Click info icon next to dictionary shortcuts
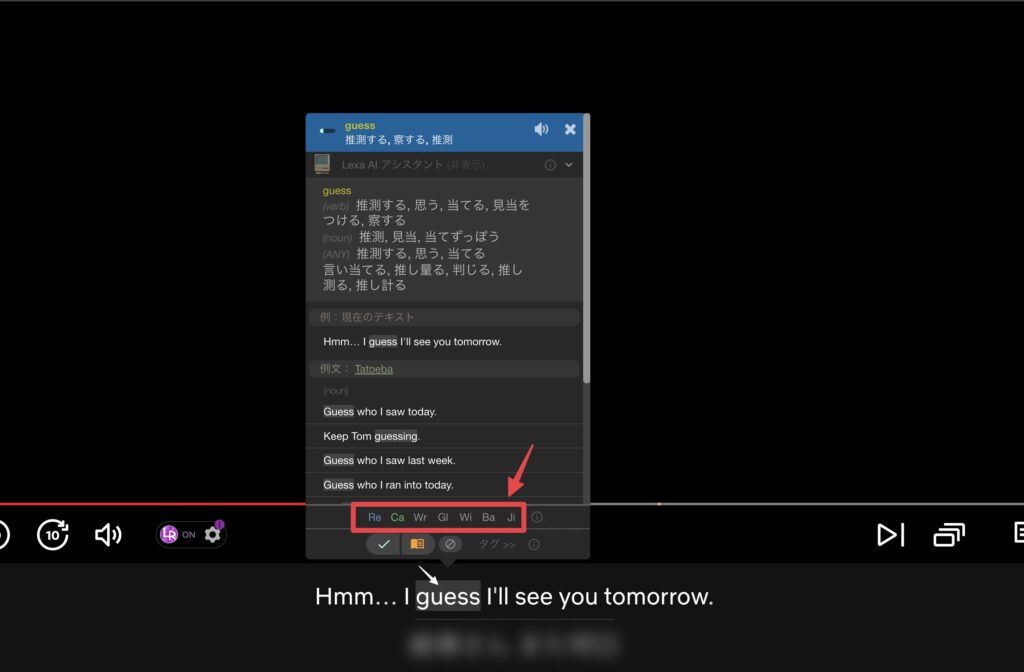Viewport: 1024px width, 672px height. click(x=537, y=517)
